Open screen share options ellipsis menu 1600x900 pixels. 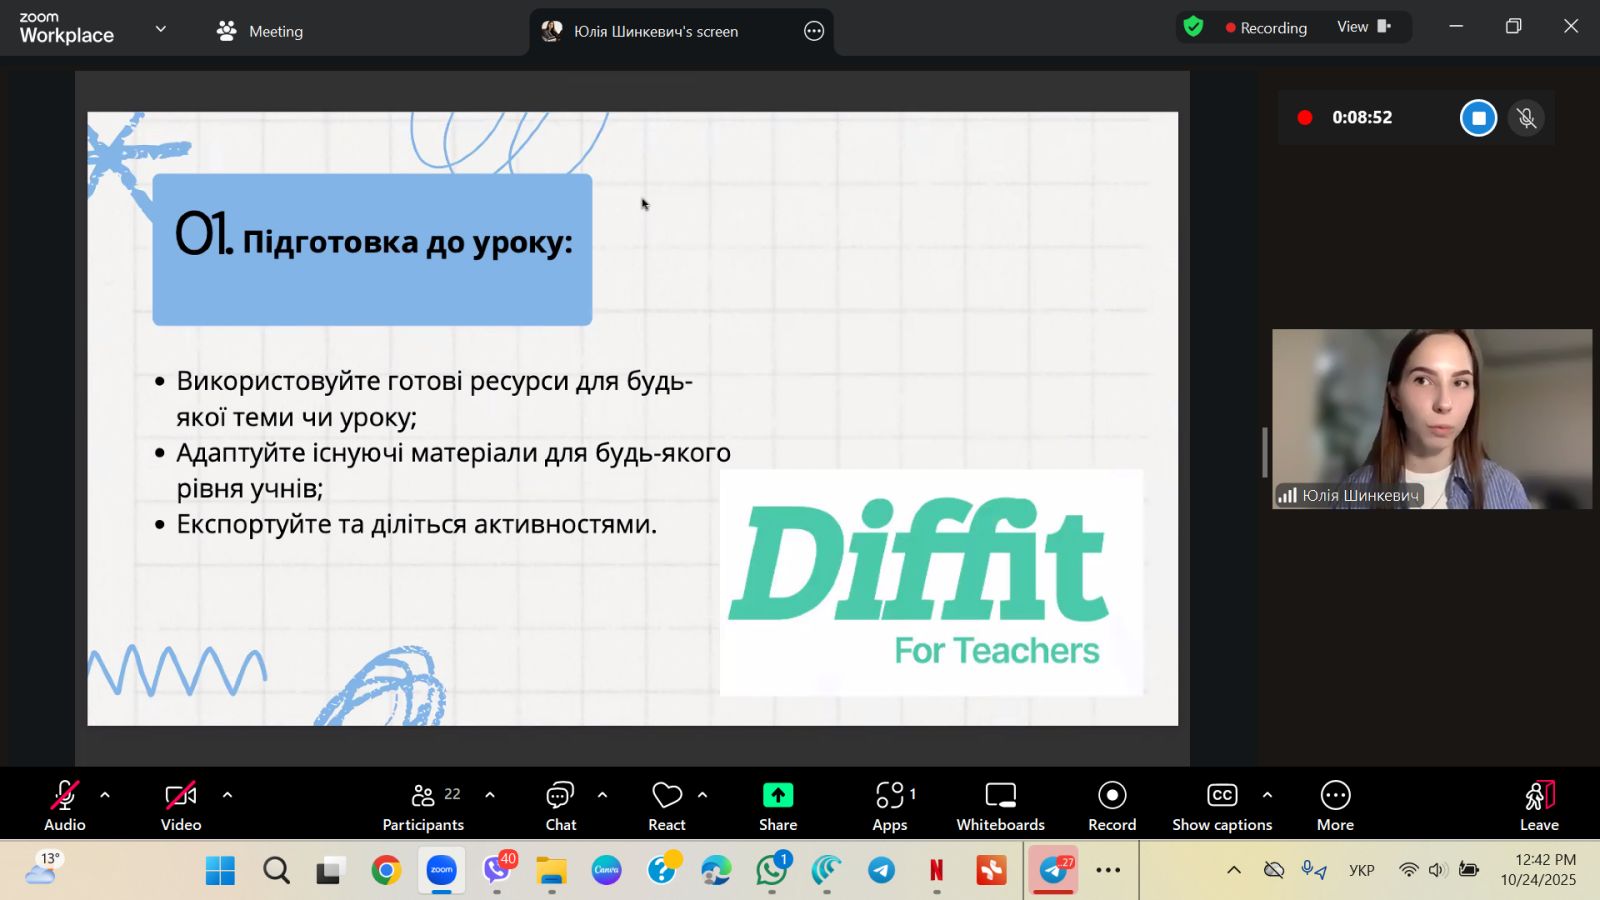[x=814, y=31]
